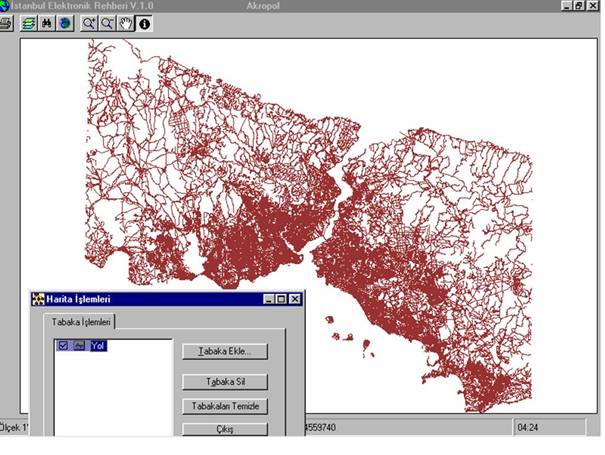Select the Yol layer name in list
The width and height of the screenshot is (605, 455).
click(97, 346)
